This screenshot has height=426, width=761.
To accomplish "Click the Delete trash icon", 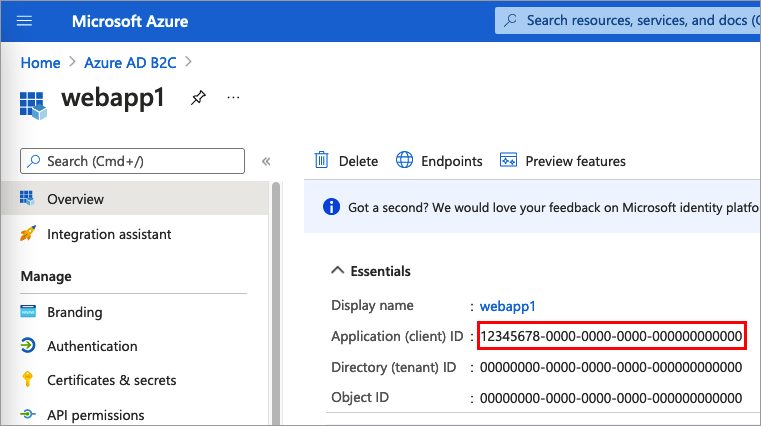I will 322,160.
